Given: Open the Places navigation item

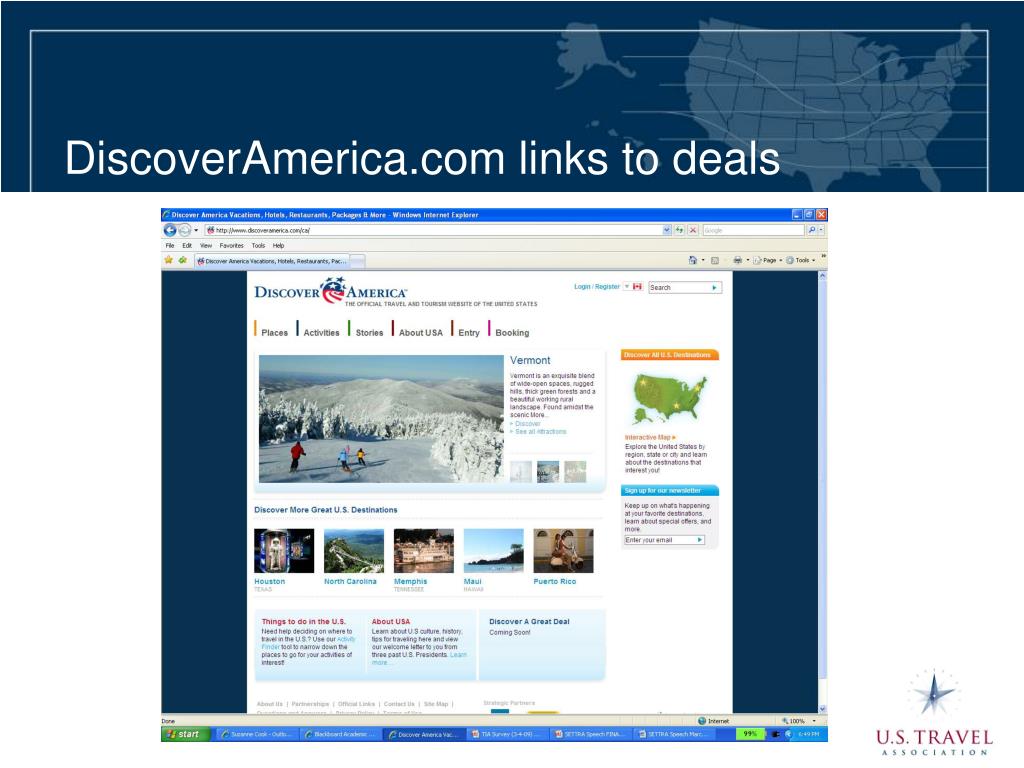Looking at the screenshot, I should tap(274, 332).
